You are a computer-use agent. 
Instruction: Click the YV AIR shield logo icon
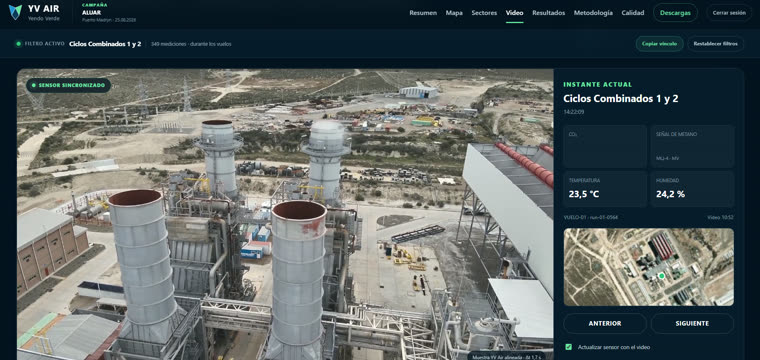click(16, 12)
